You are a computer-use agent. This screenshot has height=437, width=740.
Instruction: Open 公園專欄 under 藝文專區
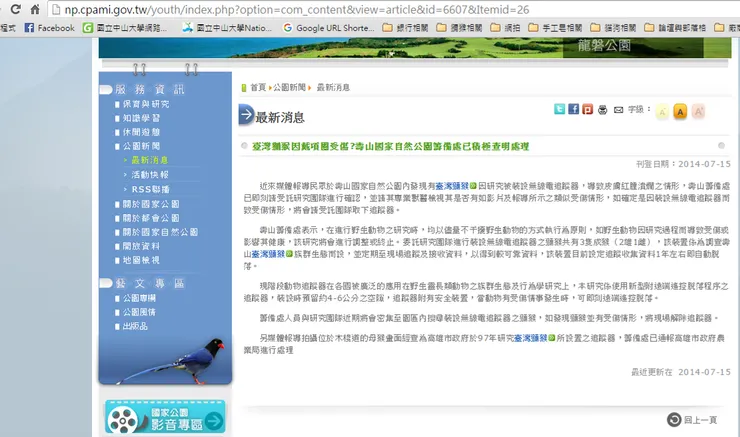tap(139, 298)
